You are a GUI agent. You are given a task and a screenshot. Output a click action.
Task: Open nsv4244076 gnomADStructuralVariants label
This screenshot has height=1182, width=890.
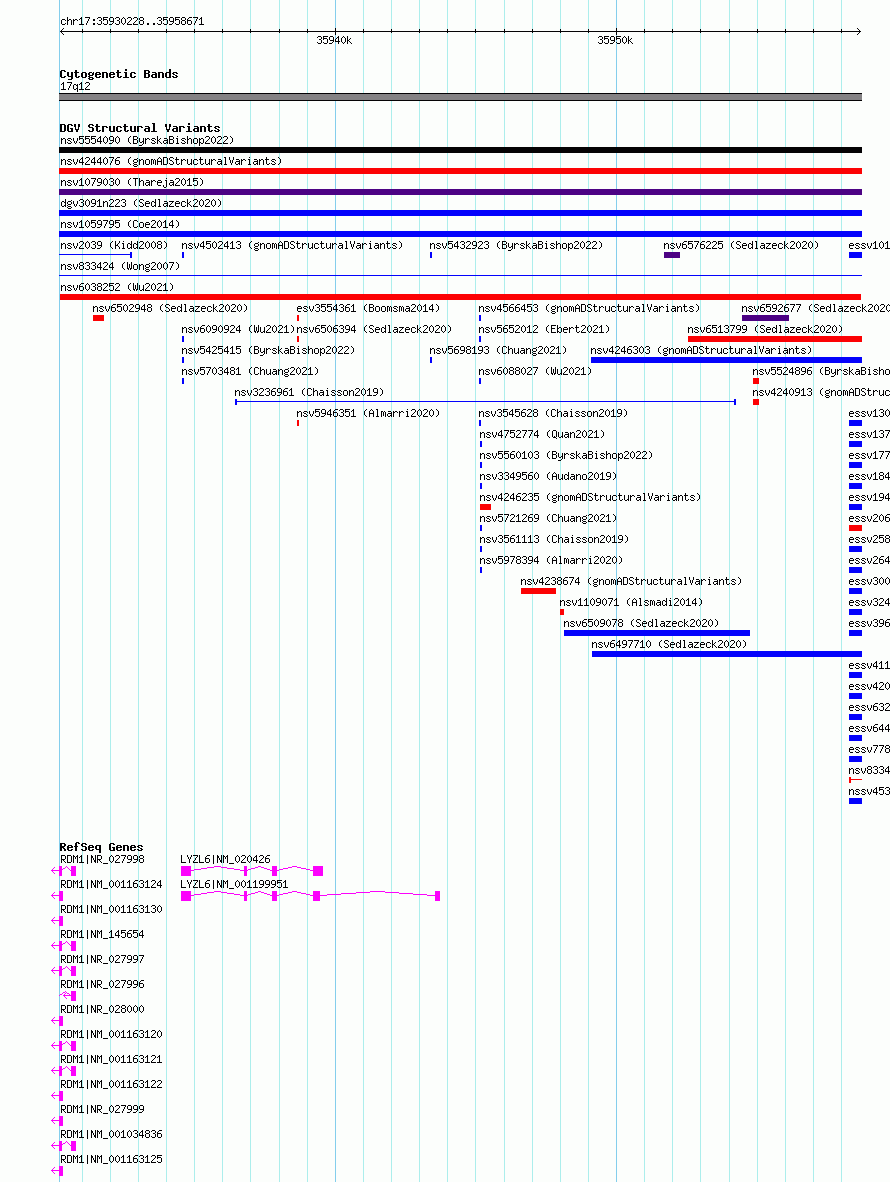click(x=171, y=161)
